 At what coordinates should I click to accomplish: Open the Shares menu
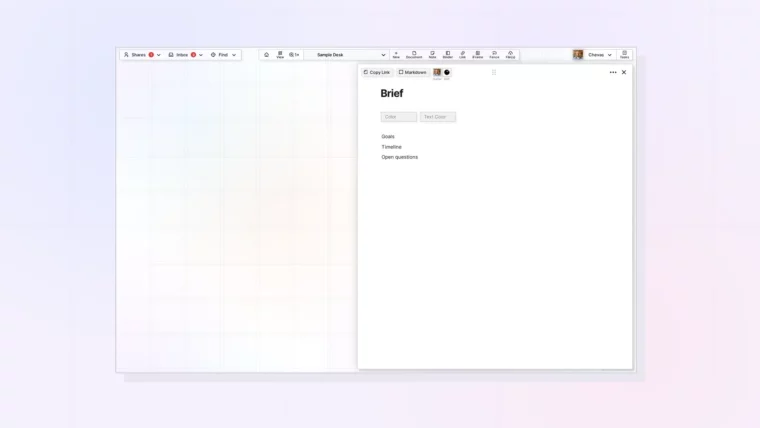pyautogui.click(x=142, y=55)
